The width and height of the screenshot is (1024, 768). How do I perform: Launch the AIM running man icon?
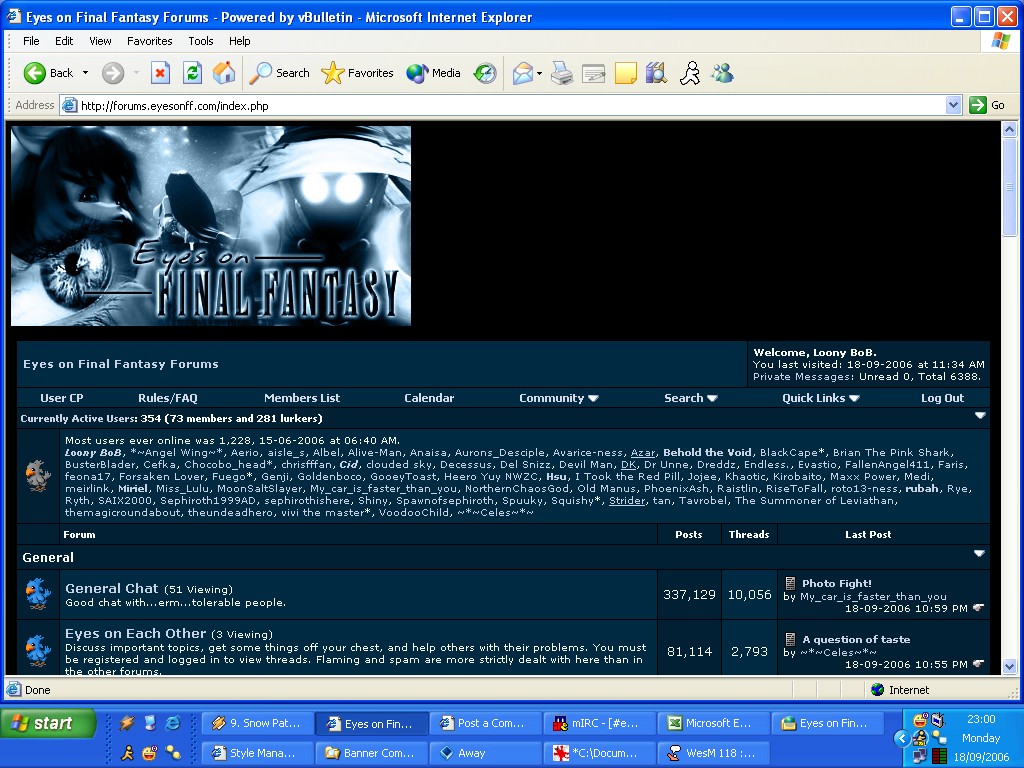tap(690, 73)
